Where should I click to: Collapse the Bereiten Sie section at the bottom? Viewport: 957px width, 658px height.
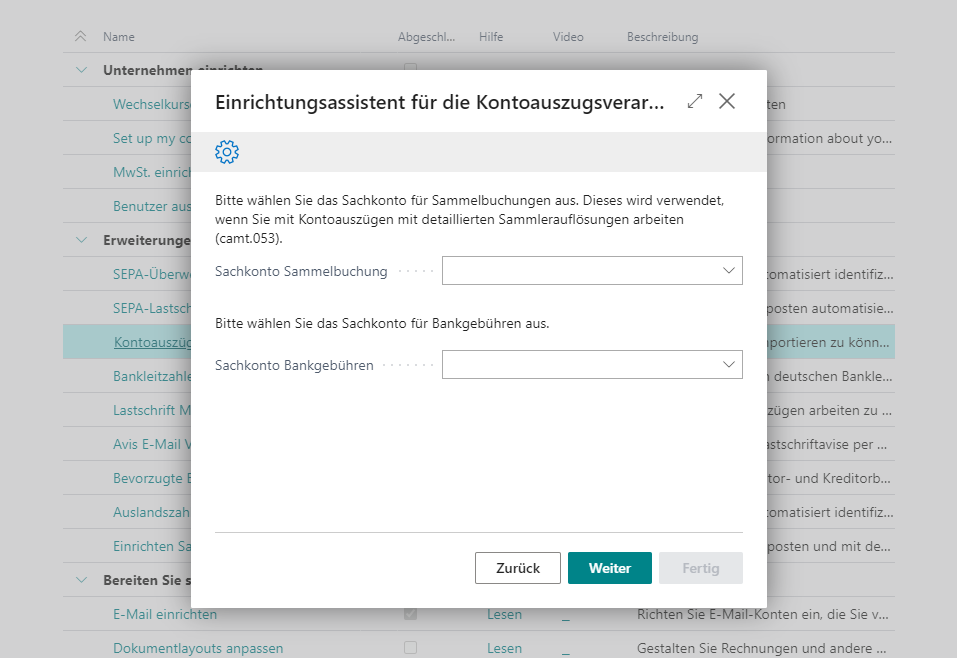[x=83, y=580]
